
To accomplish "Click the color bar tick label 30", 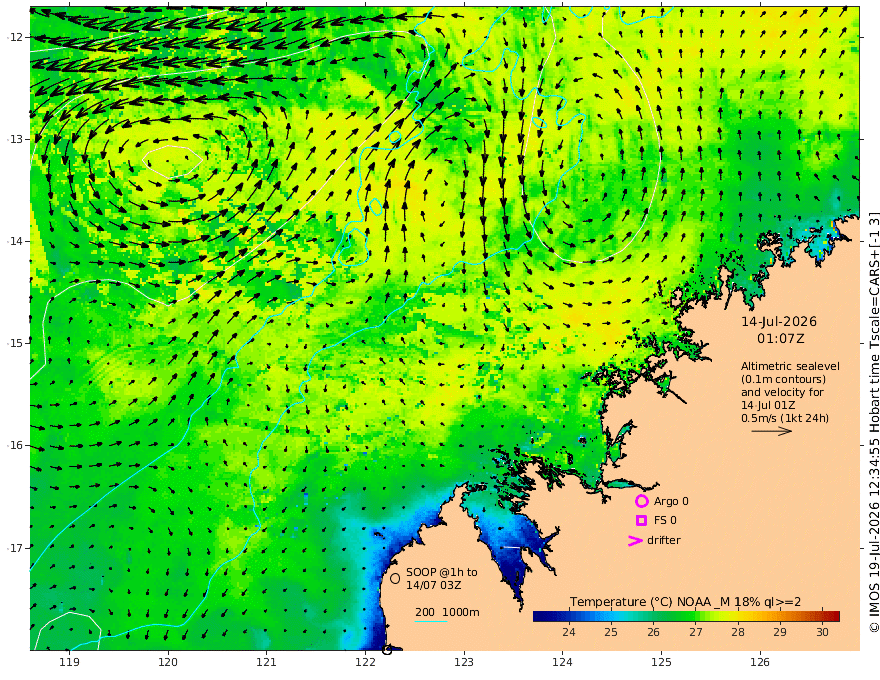I will (x=822, y=632).
